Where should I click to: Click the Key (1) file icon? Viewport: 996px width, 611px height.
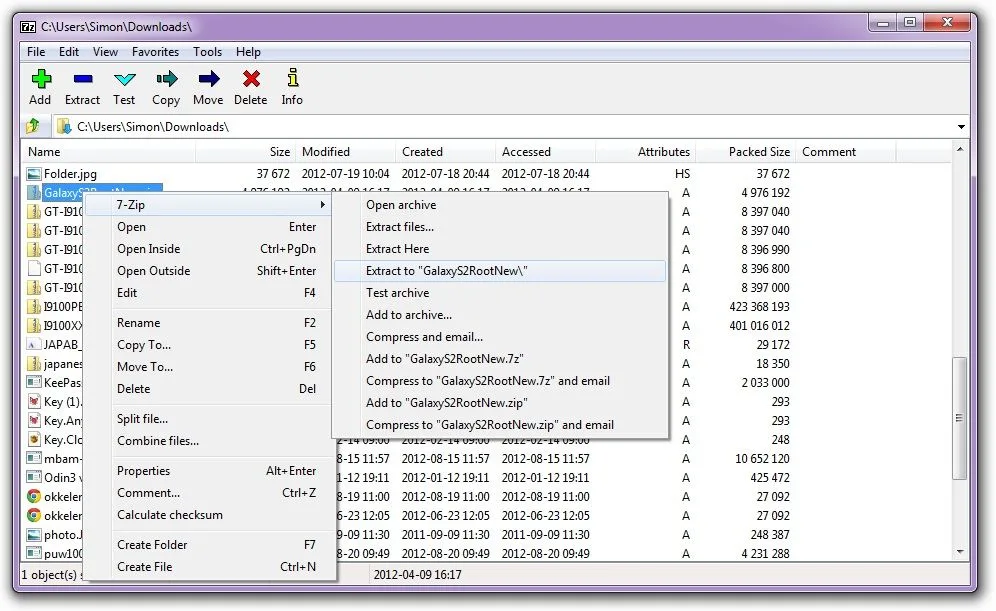[x=34, y=401]
